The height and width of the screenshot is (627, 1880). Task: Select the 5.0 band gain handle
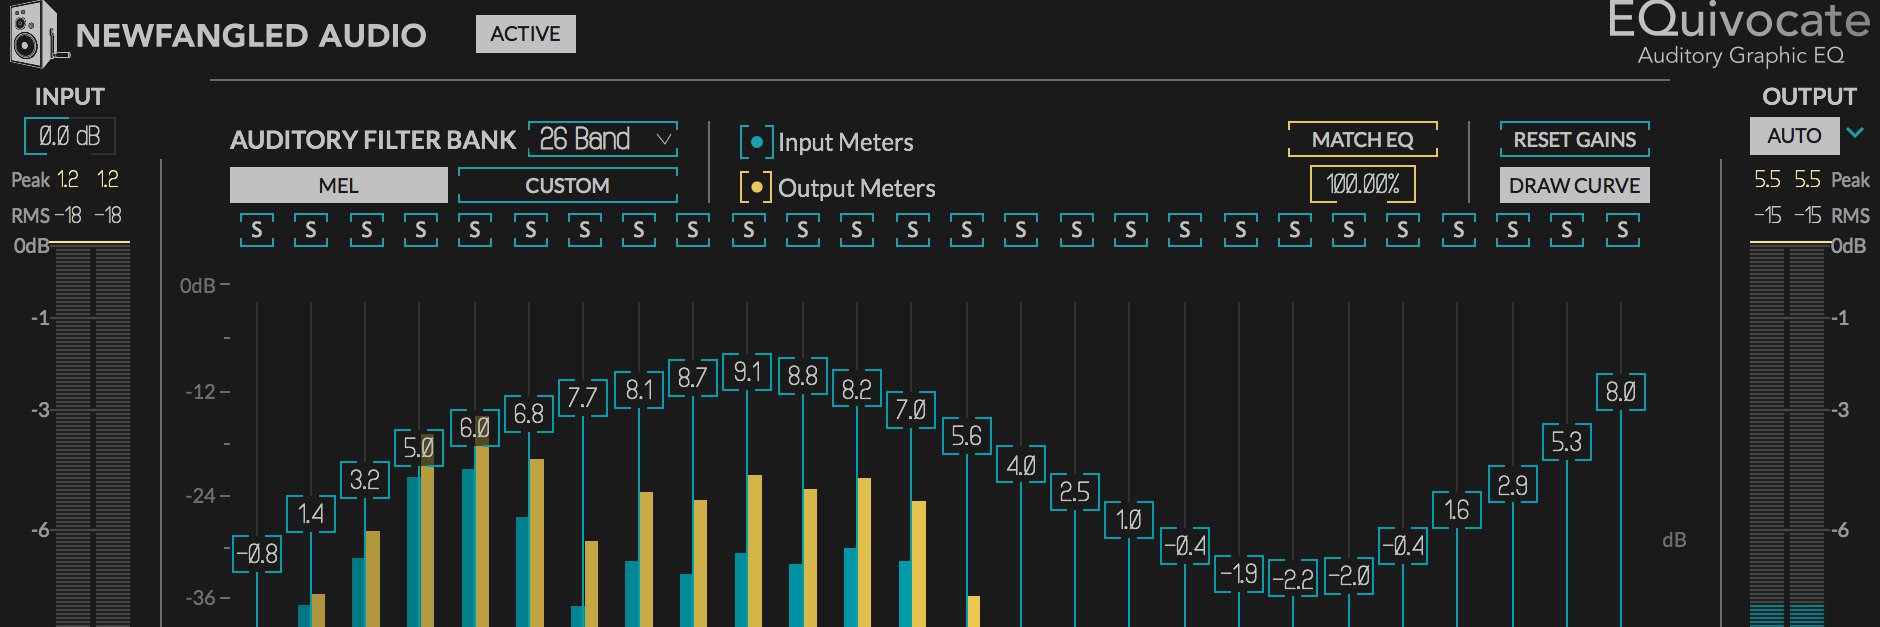point(420,447)
